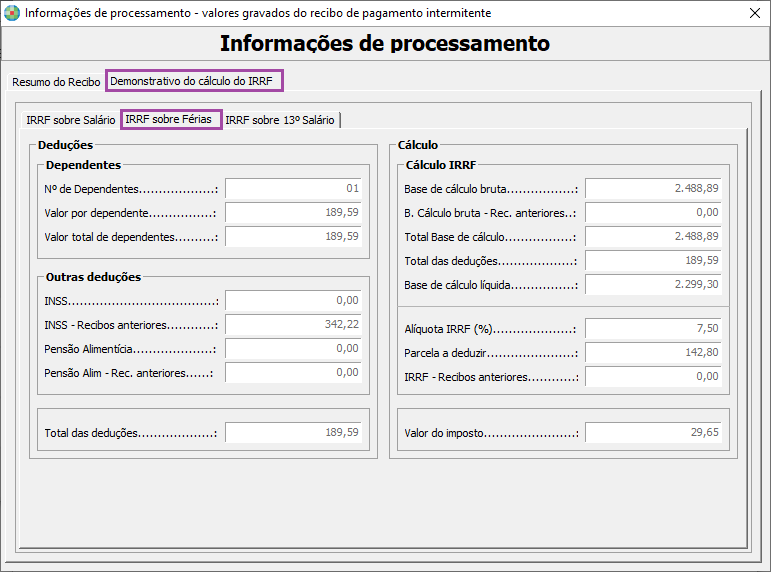Click the application icon in title bar
771x572 pixels.
point(12,13)
